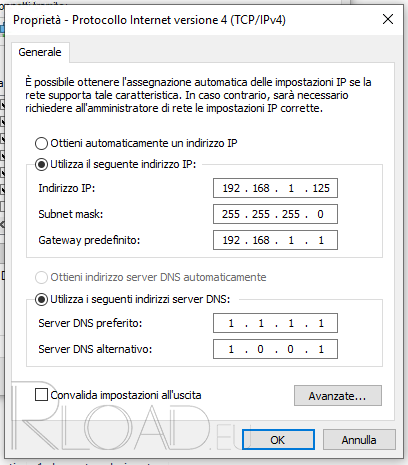The image size is (408, 465).
Task: Select Ottieni indirizzo server DNS automaticamente
Action: [41, 277]
